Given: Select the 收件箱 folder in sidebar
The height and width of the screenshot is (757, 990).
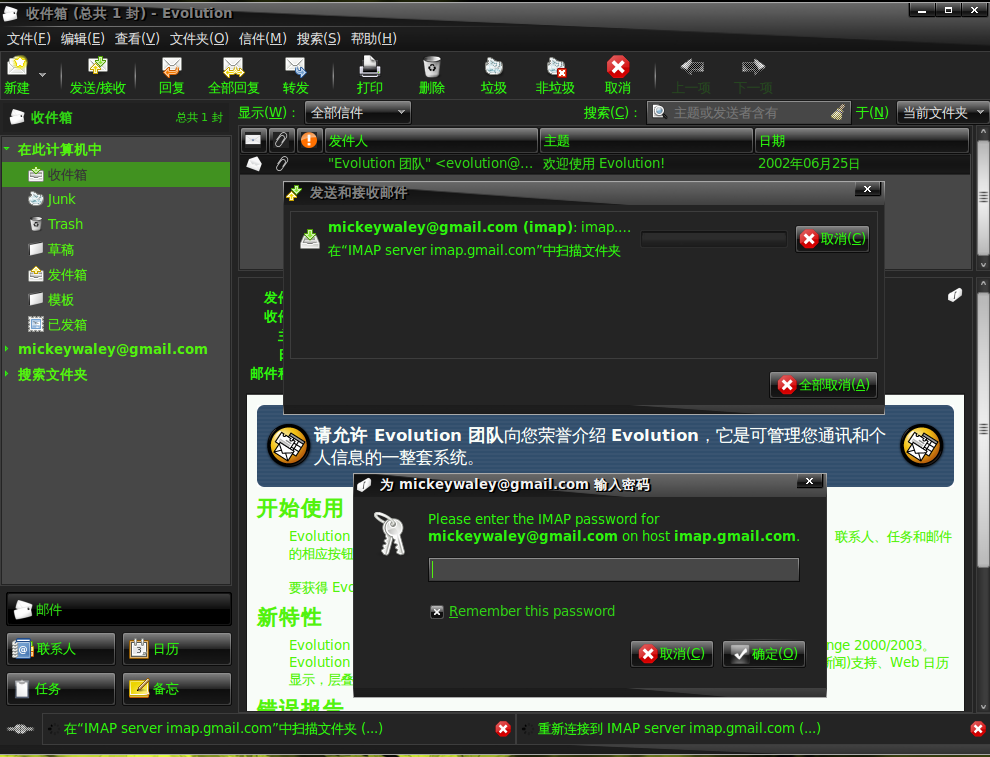Looking at the screenshot, I should 116,174.
